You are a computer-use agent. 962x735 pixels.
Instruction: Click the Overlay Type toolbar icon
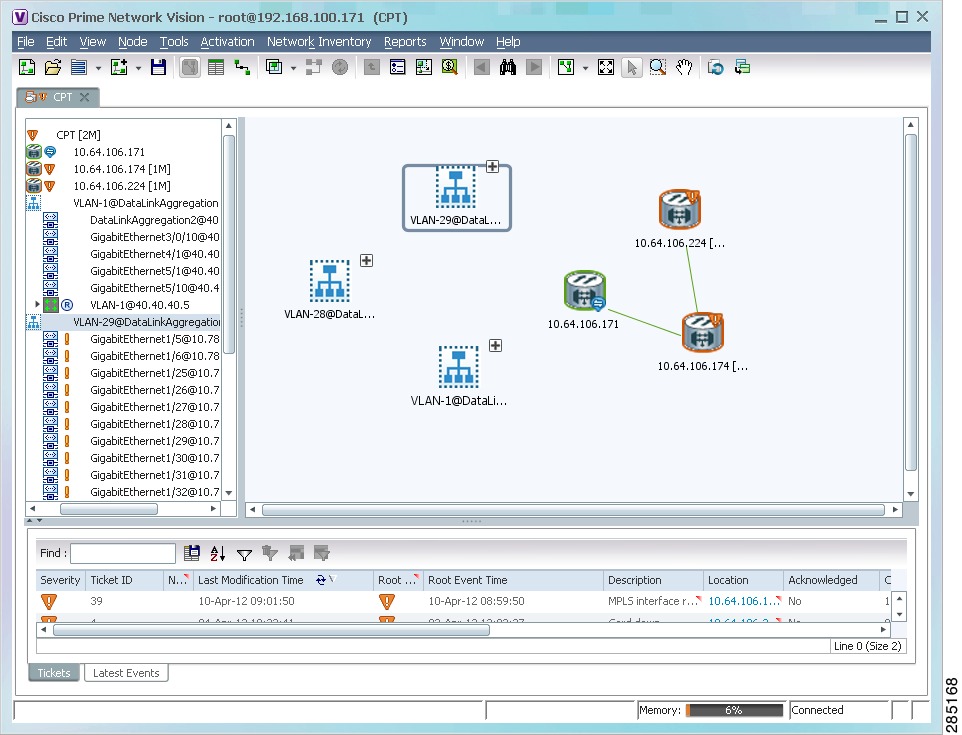click(x=274, y=67)
